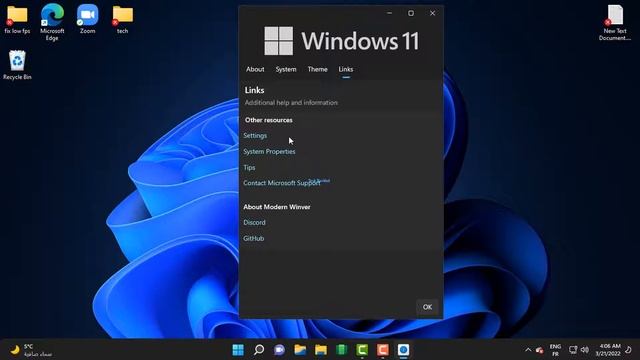Open the Tips link
This screenshot has height=360, width=640.
click(x=249, y=167)
